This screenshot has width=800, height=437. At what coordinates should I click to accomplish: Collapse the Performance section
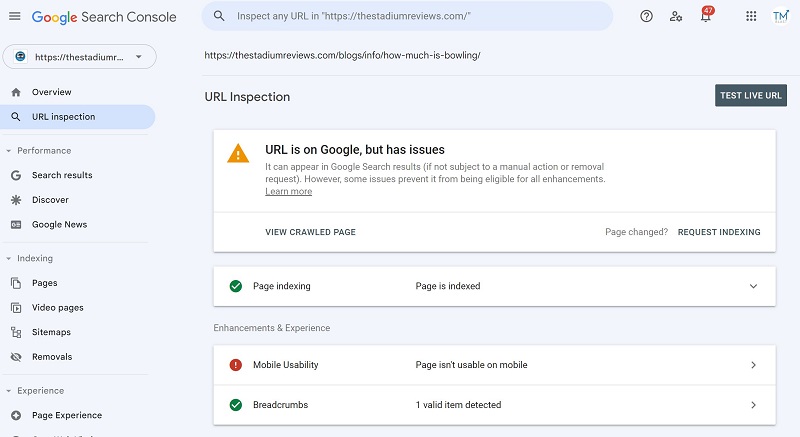9,151
